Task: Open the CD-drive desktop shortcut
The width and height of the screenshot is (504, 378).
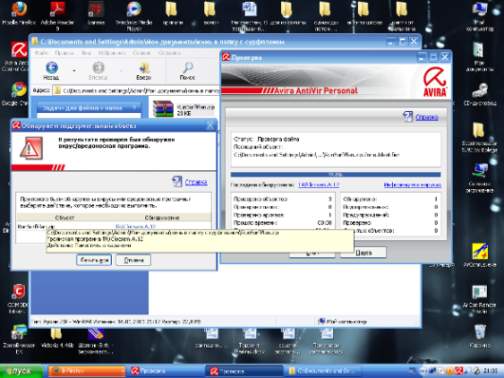Action: 480,95
